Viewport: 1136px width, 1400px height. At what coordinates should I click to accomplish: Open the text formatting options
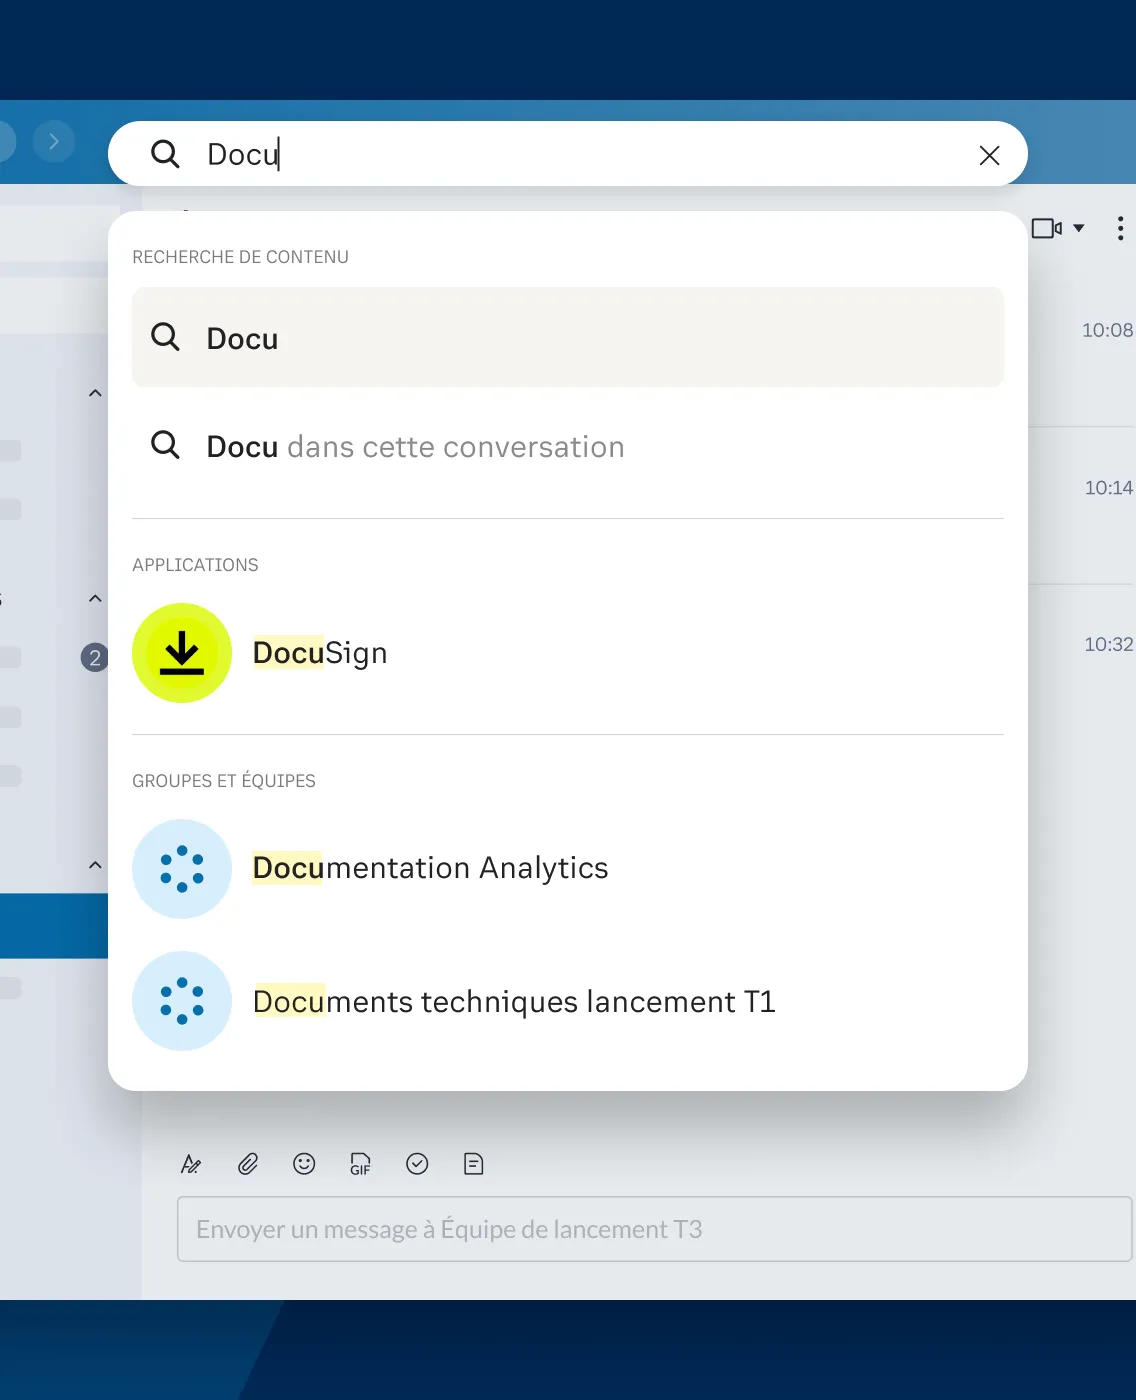(x=191, y=1163)
